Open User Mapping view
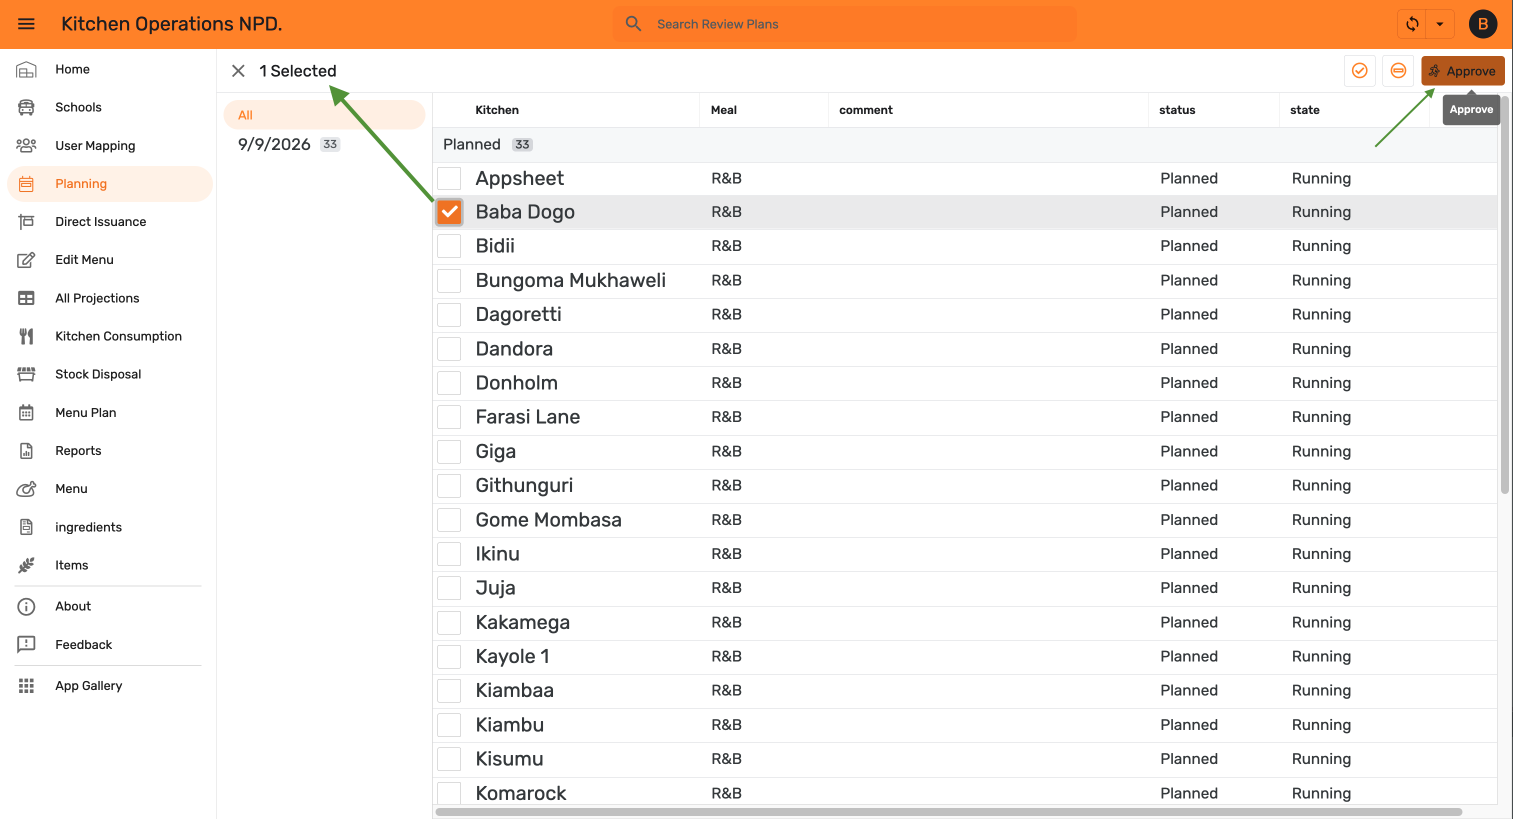Viewport: 1513px width, 819px height. click(109, 145)
